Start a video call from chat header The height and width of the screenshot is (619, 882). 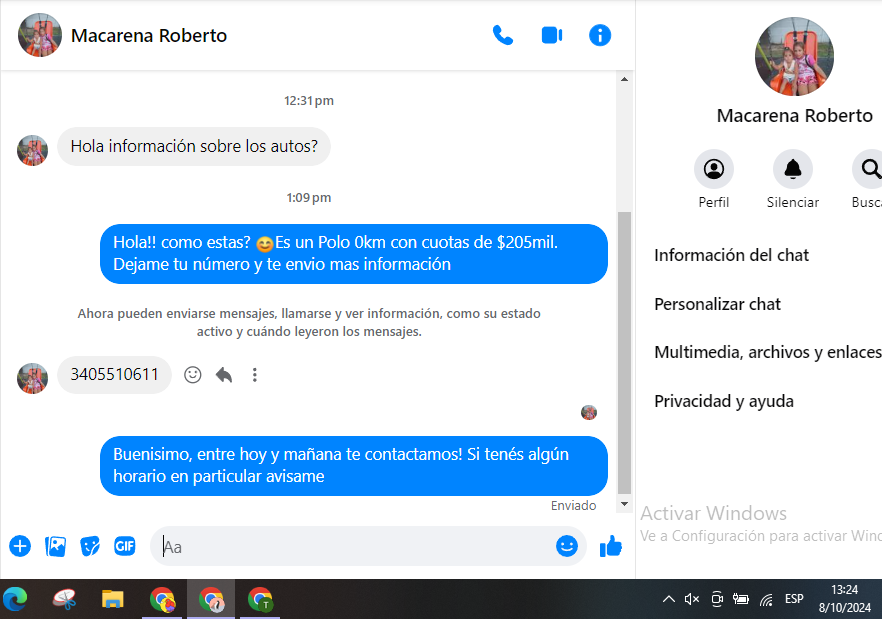pos(551,36)
